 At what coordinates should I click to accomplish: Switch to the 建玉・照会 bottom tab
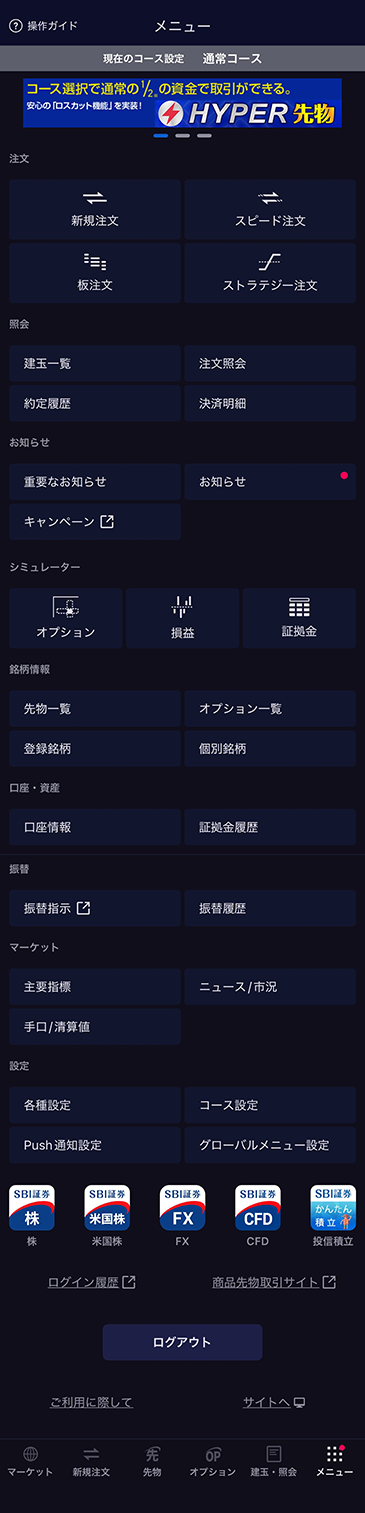click(273, 1461)
